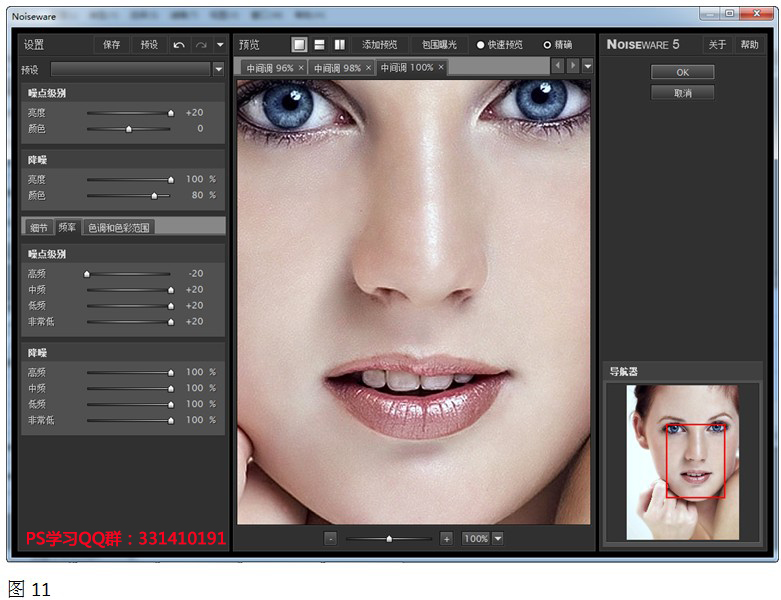Open the 100% zoom level dropdown

[x=498, y=538]
